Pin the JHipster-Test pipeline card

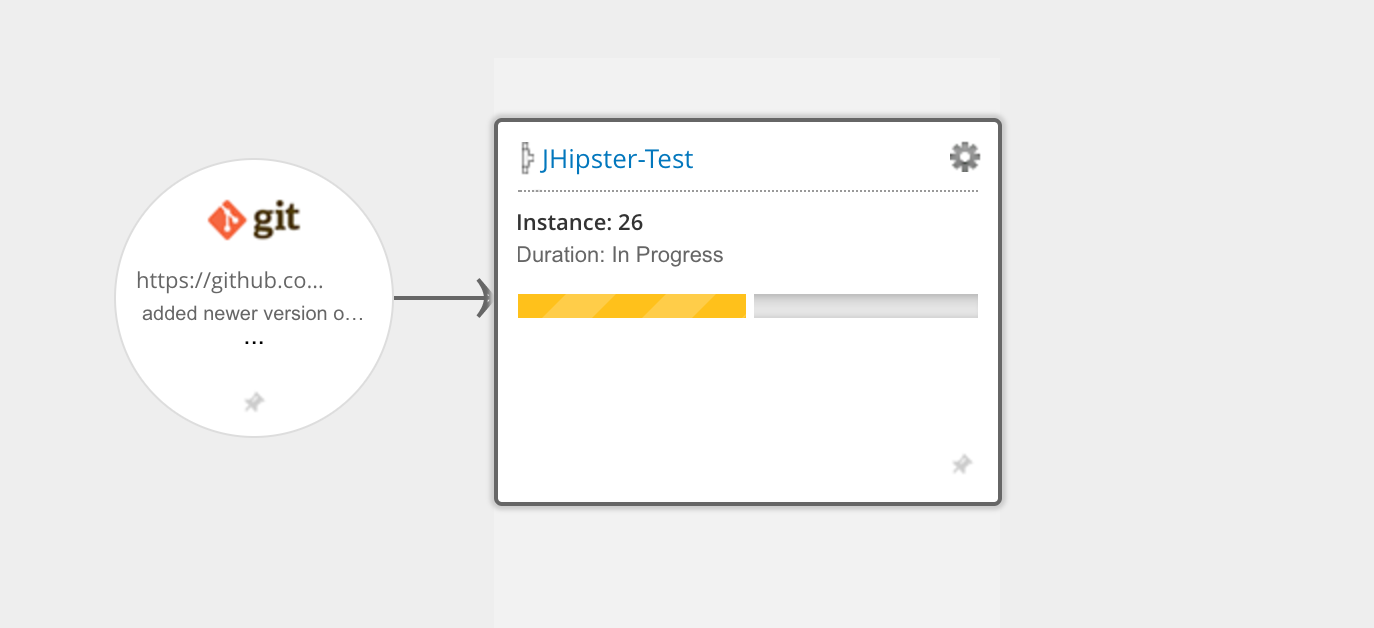(x=961, y=464)
